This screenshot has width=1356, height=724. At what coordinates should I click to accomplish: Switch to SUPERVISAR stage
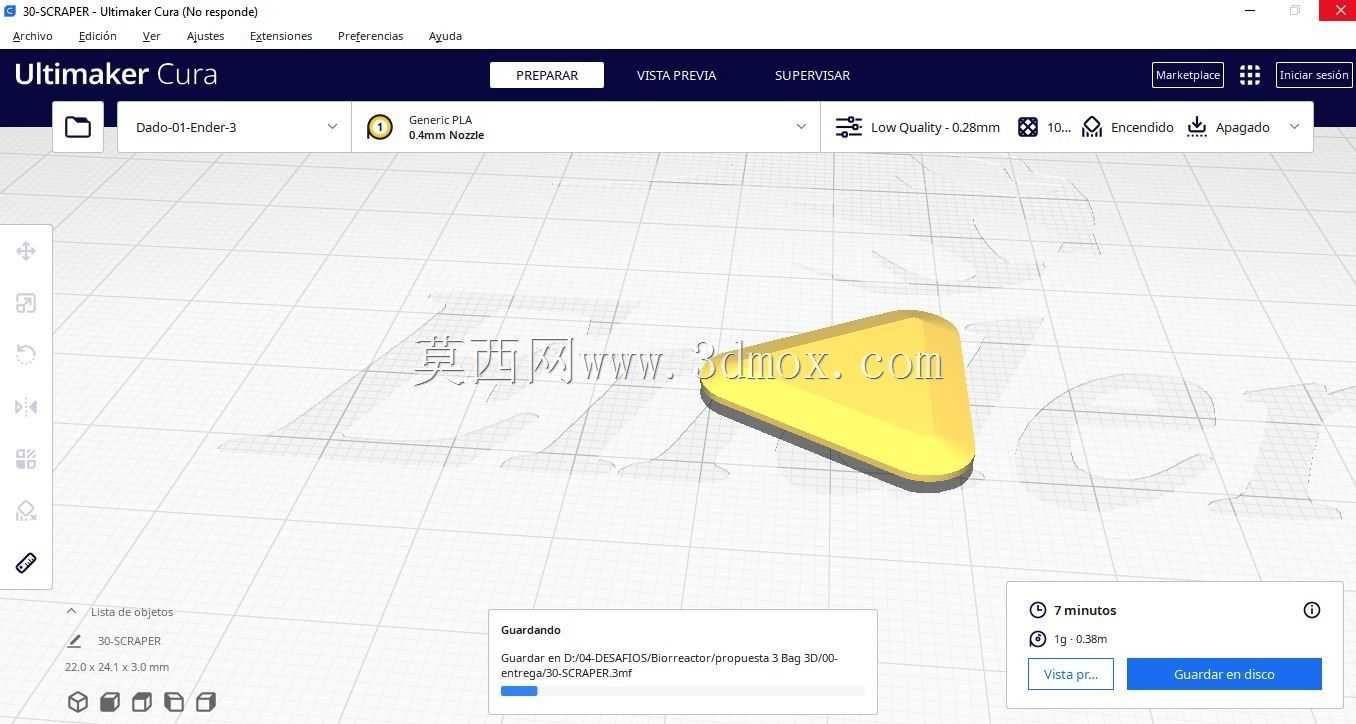(812, 75)
